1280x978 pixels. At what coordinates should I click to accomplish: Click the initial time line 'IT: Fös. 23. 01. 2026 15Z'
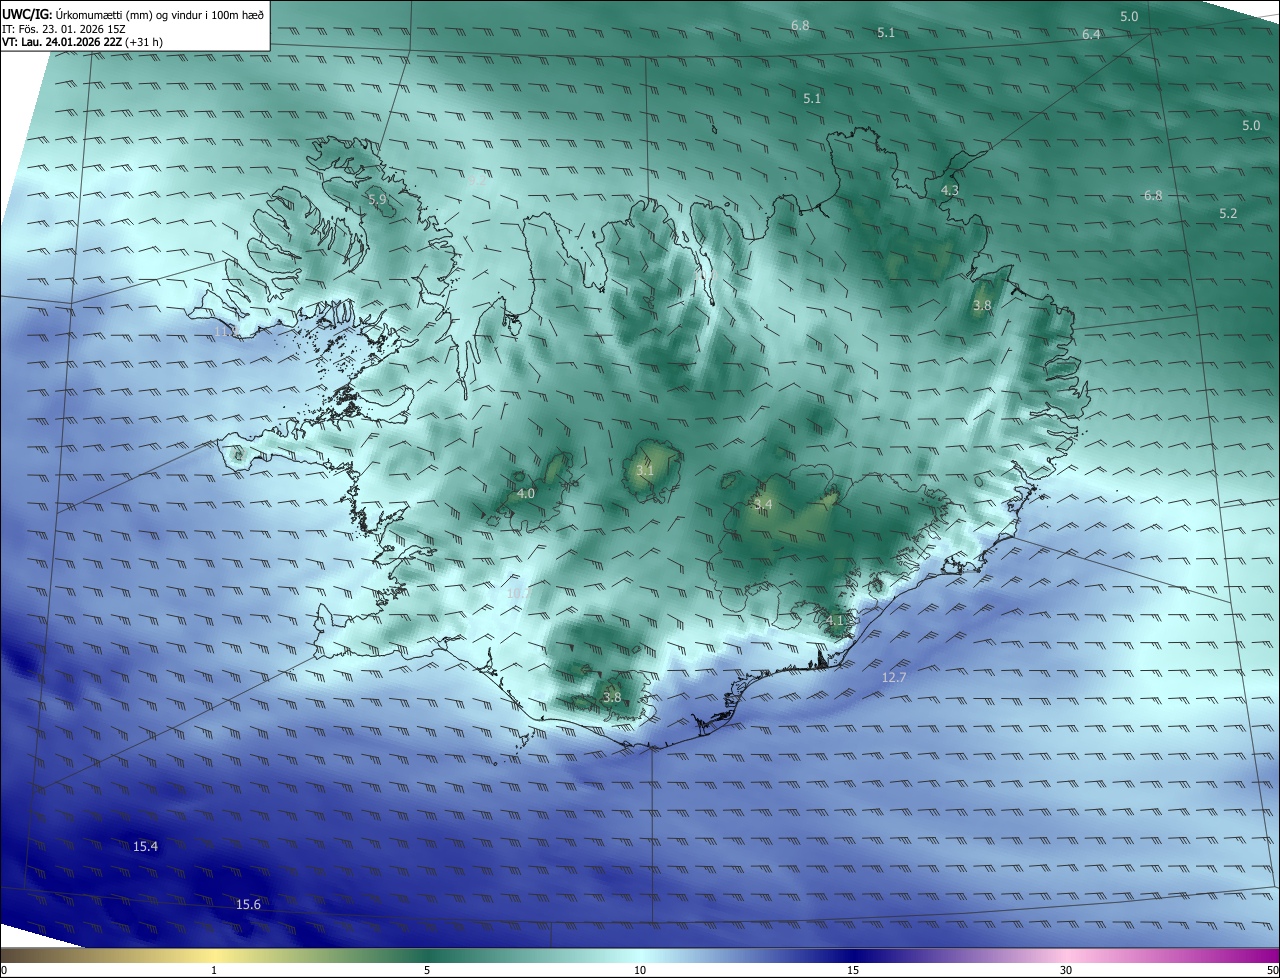click(64, 28)
